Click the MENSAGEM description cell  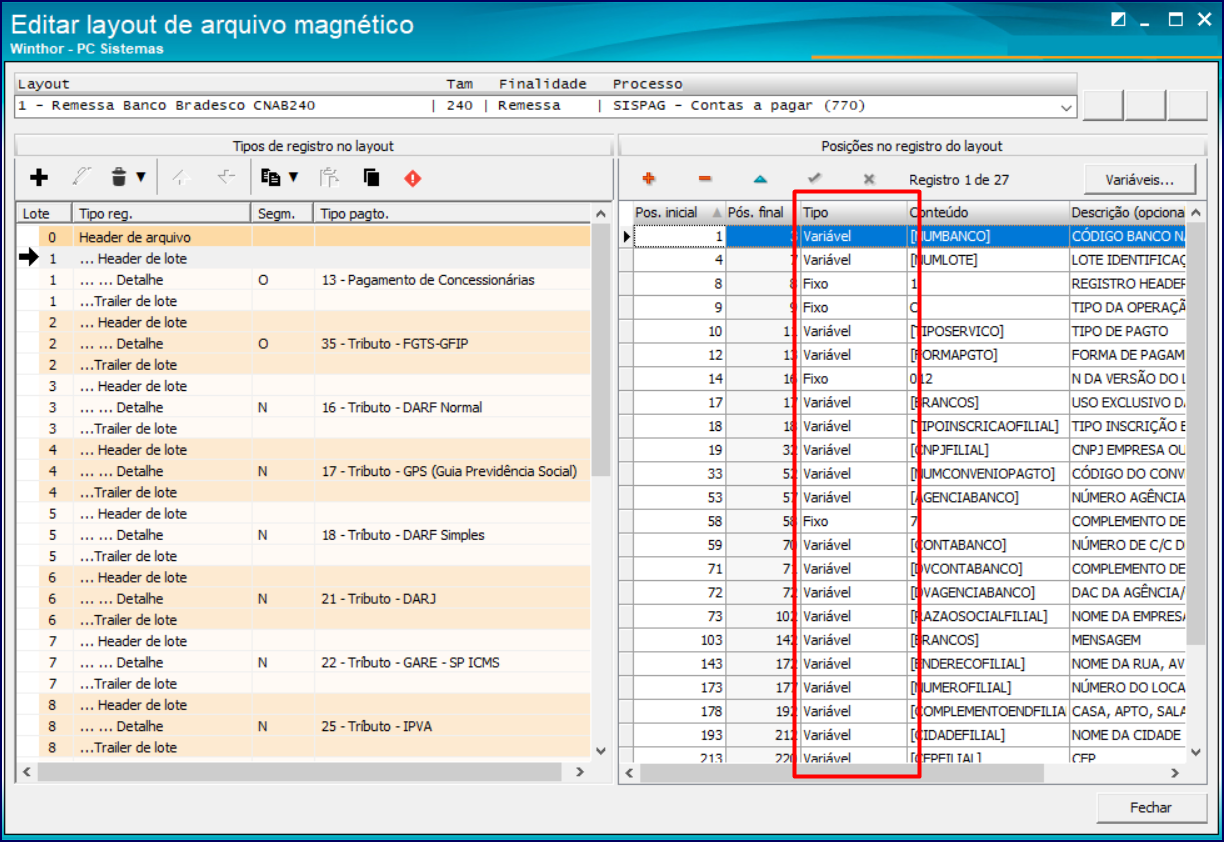[1127, 640]
